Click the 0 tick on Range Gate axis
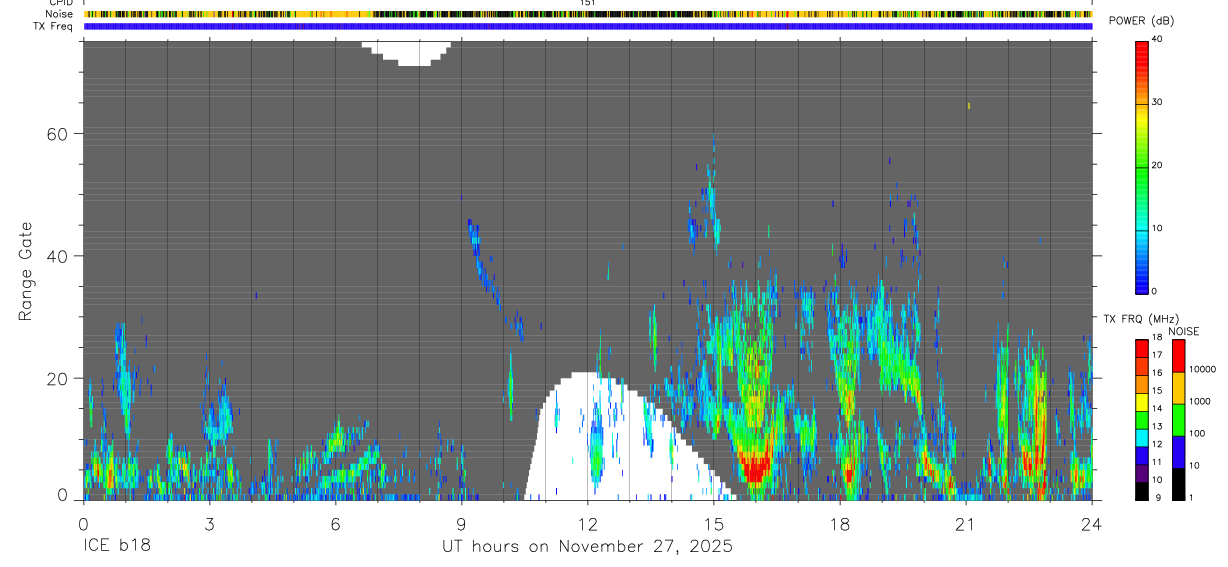 pos(63,495)
